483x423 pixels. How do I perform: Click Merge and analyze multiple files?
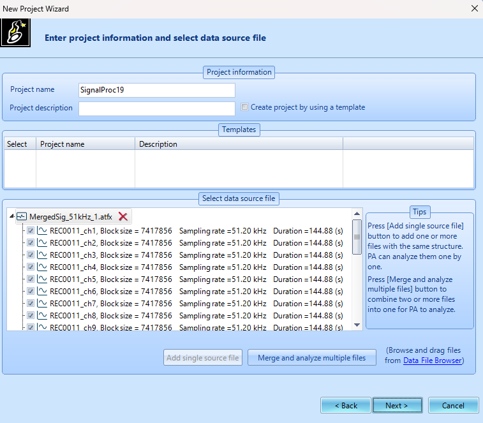coord(312,358)
